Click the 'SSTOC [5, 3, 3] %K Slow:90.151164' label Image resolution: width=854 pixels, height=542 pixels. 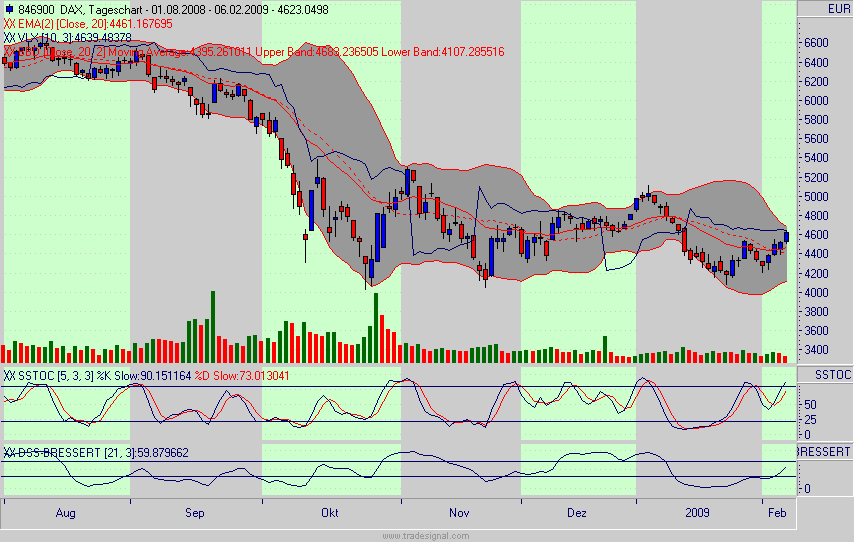coord(105,376)
